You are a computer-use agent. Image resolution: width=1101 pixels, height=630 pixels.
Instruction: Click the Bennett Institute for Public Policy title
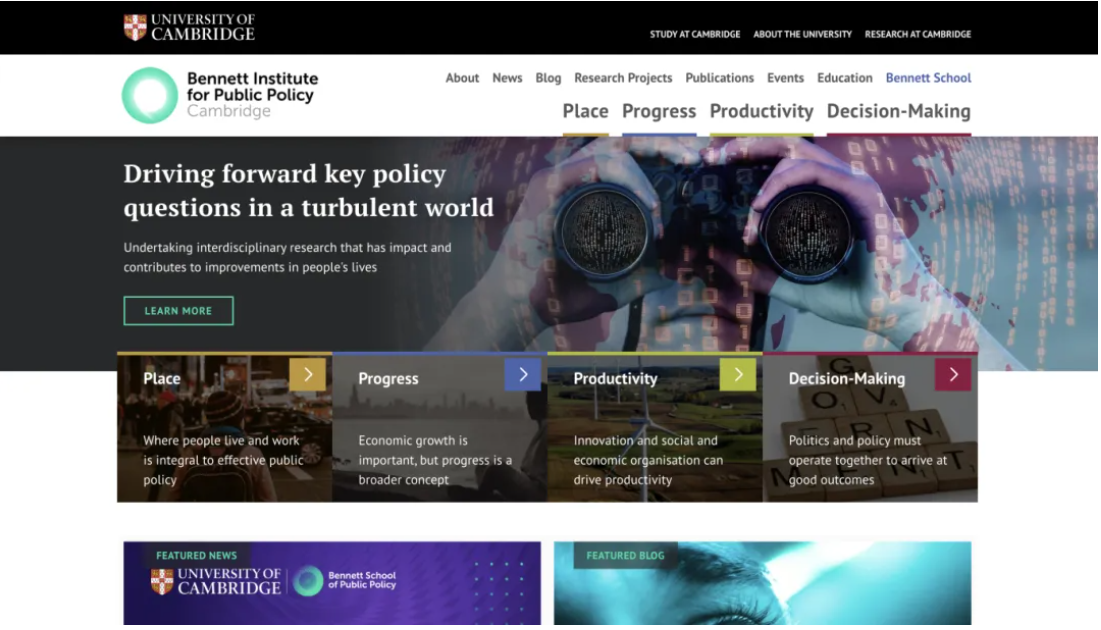pos(252,94)
